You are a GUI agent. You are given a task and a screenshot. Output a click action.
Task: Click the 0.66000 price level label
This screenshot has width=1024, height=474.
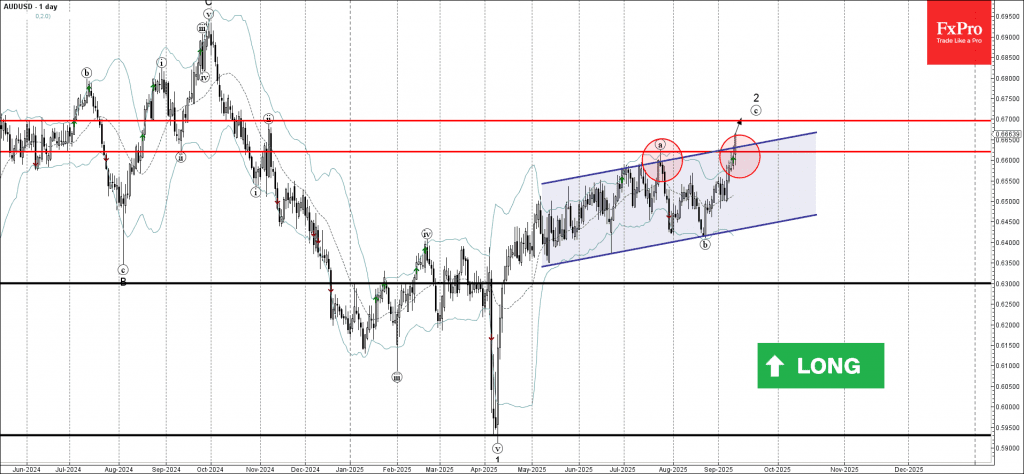(x=1007, y=161)
